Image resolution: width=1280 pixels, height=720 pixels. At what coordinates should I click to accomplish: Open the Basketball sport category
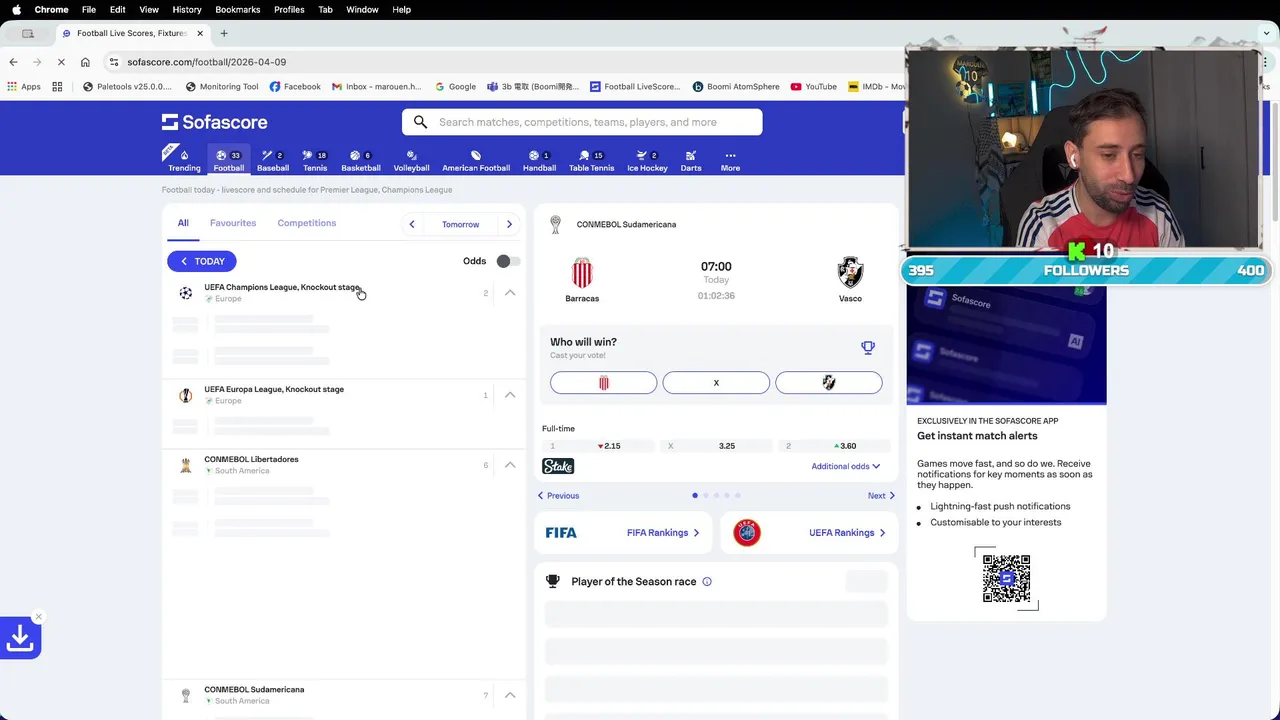[x=360, y=160]
